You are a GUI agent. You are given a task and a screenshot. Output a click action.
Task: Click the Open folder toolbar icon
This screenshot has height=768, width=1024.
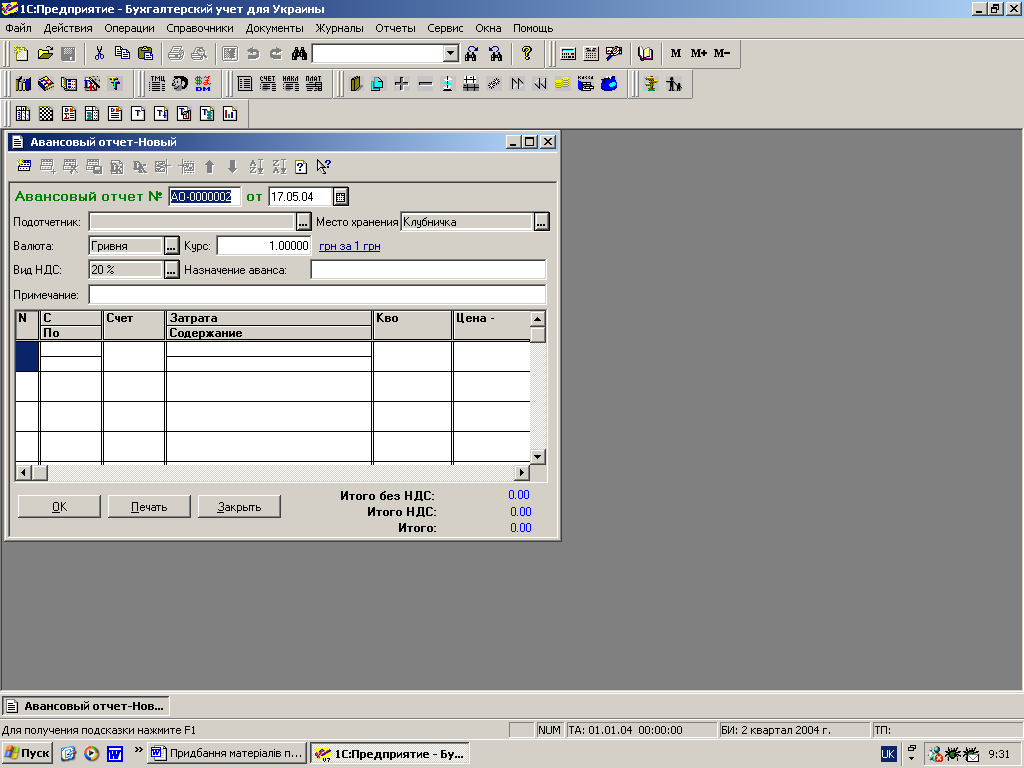point(45,54)
